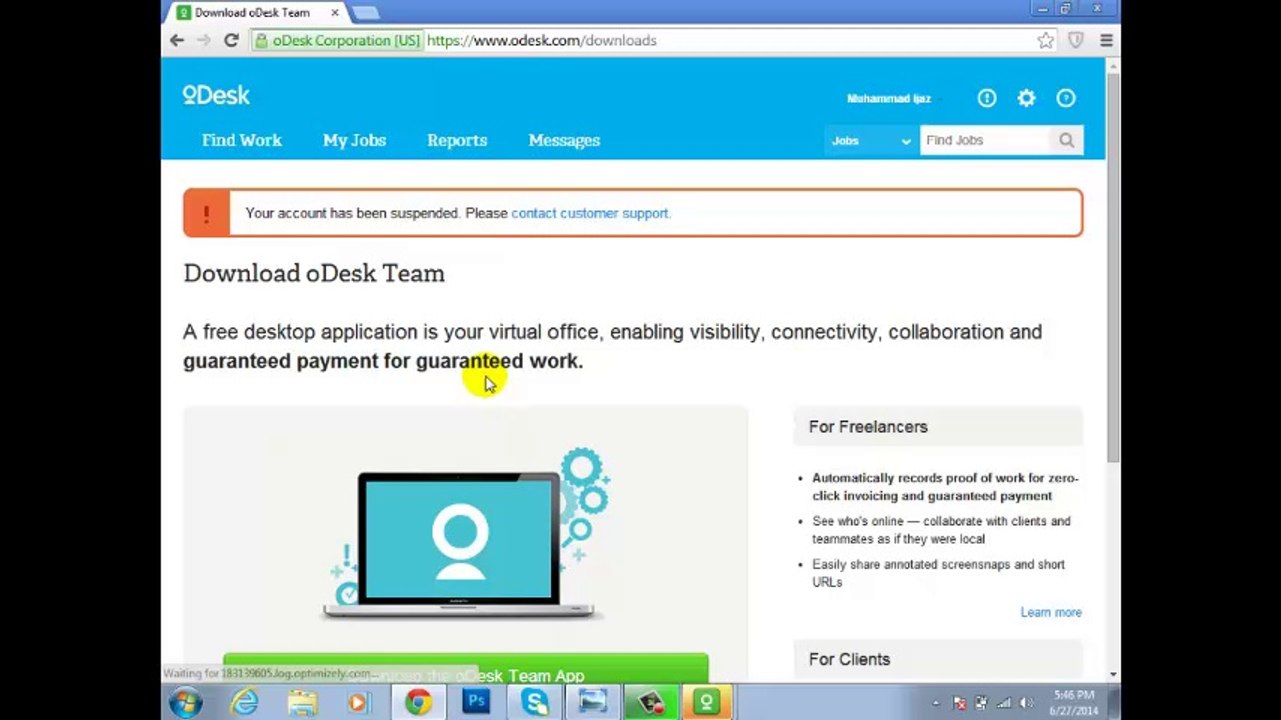
Task: Open the picture viewer taskbar icon
Action: (592, 703)
